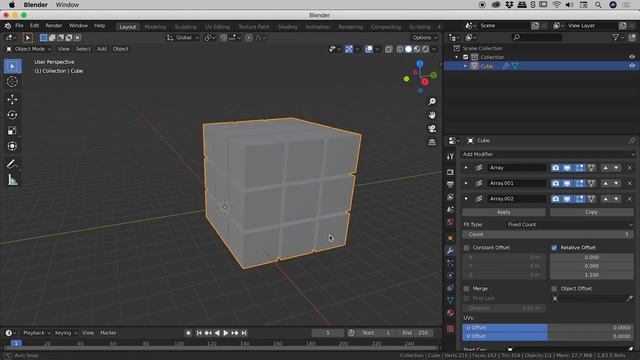Viewport: 640px width, 360px height.
Task: Click the Count slider field
Action: pyautogui.click(x=548, y=234)
